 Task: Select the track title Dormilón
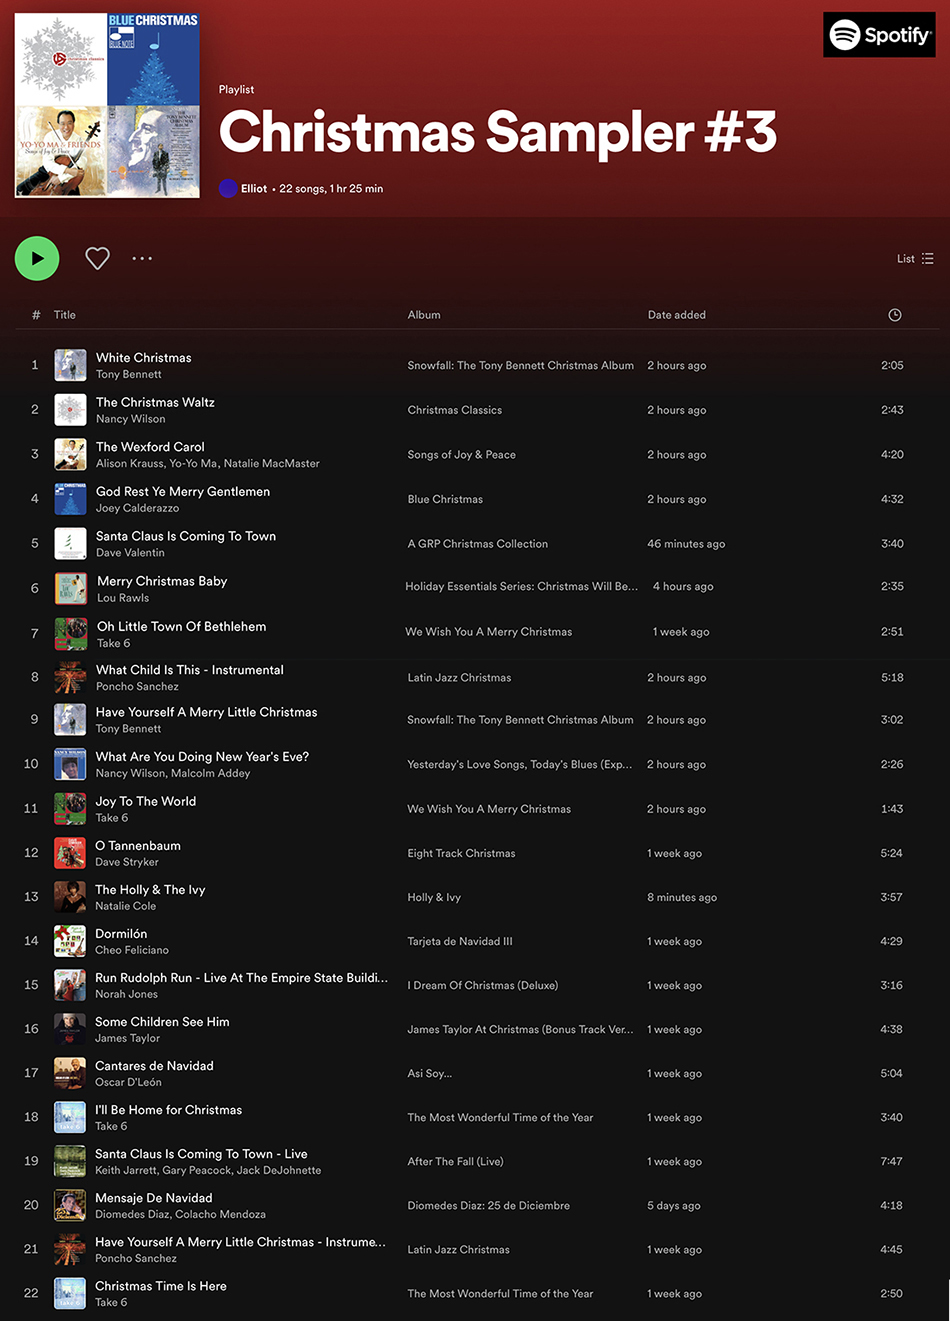point(121,933)
